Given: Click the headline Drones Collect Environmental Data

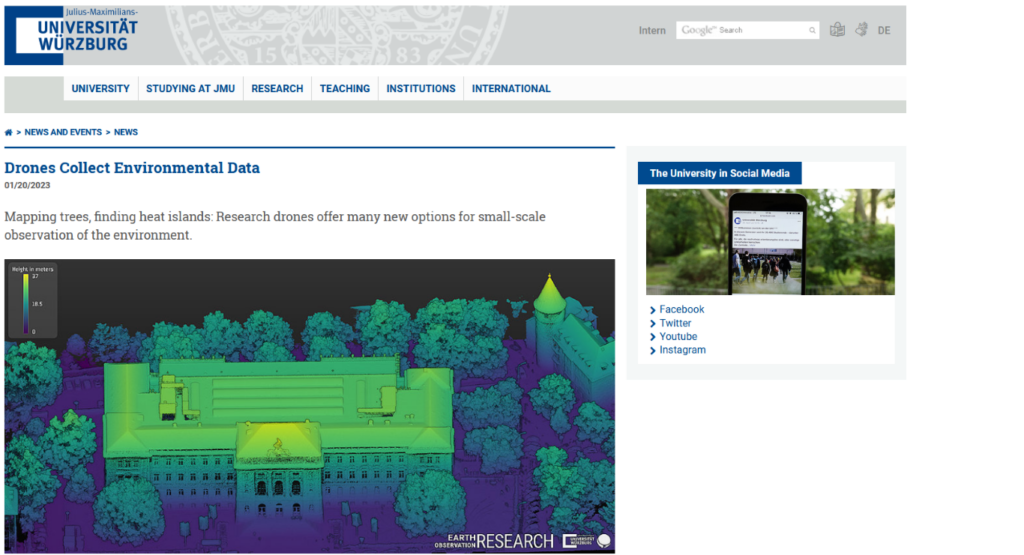Looking at the screenshot, I should (132, 168).
